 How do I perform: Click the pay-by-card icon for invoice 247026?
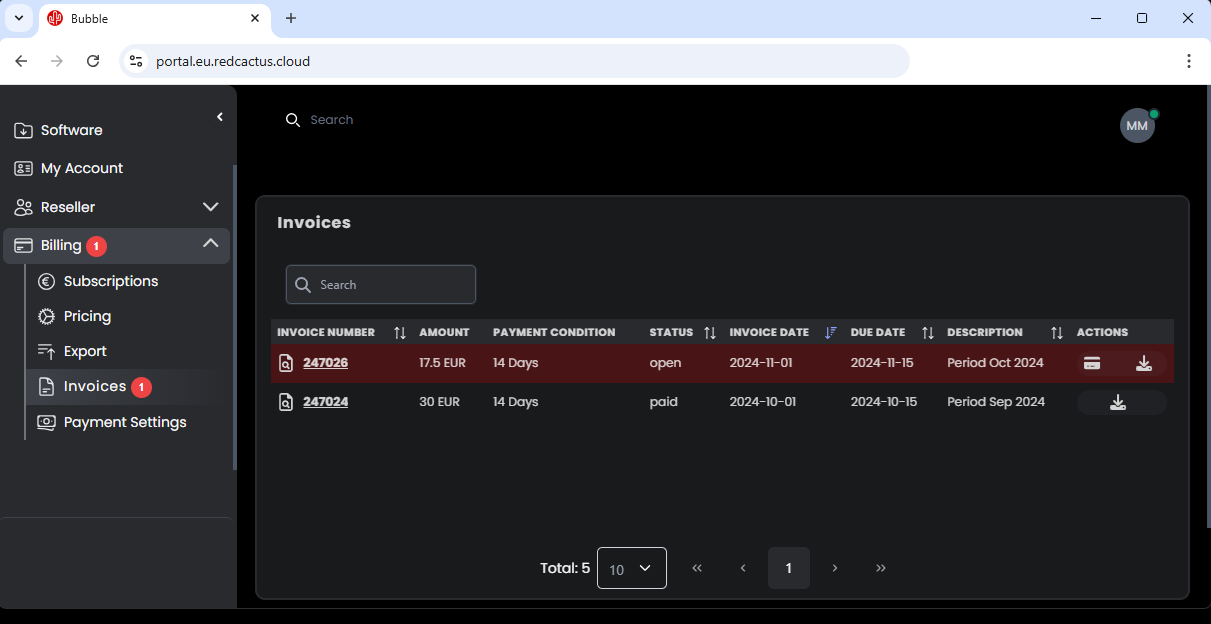coord(1092,364)
